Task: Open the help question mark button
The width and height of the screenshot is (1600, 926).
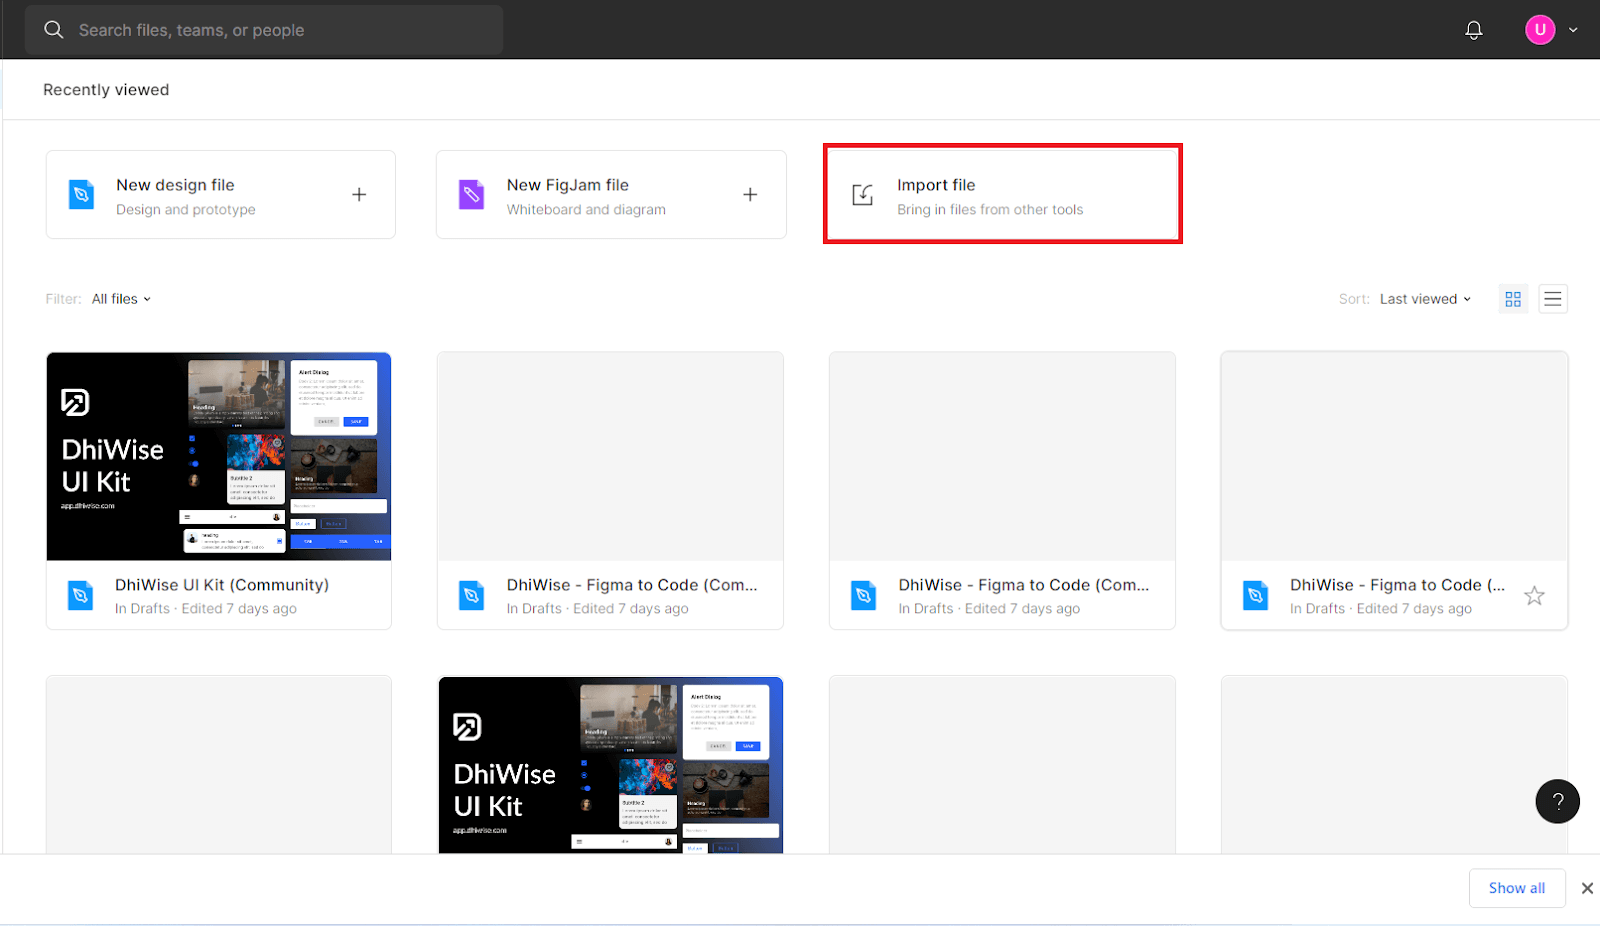Action: click(1557, 801)
